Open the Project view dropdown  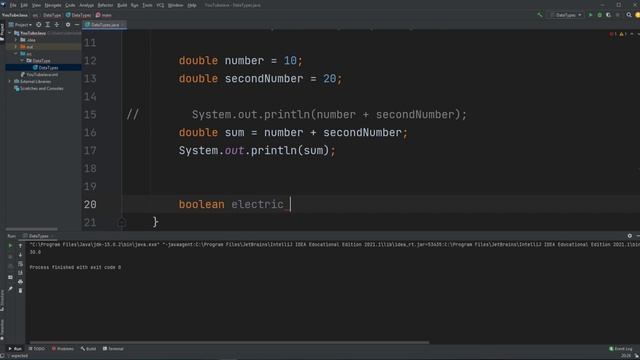20,25
